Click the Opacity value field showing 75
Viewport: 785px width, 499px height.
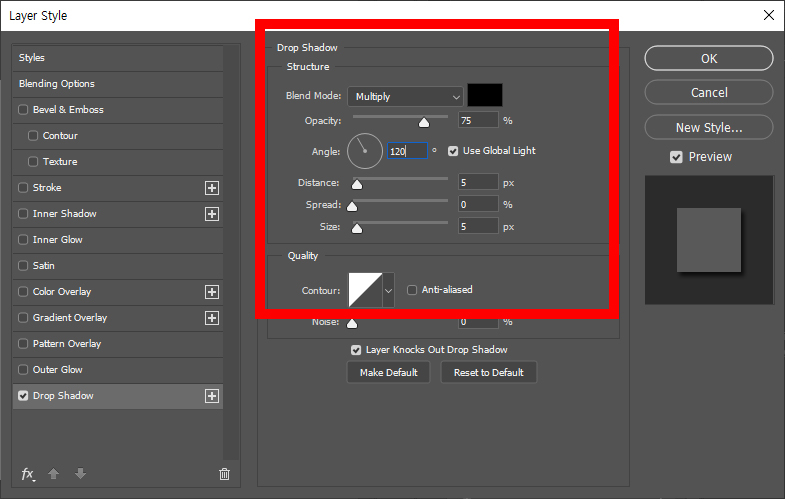[478, 121]
